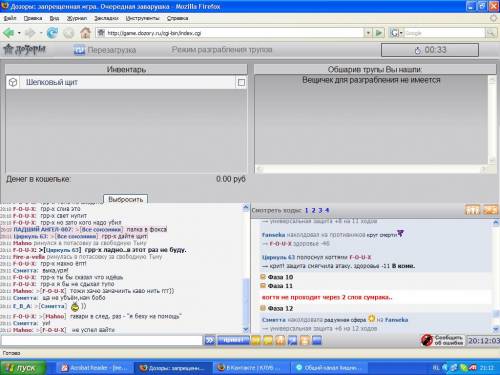This screenshot has width=500, height=375.
Task: Click the Firefox activity throbber icon
Action: 493,18
